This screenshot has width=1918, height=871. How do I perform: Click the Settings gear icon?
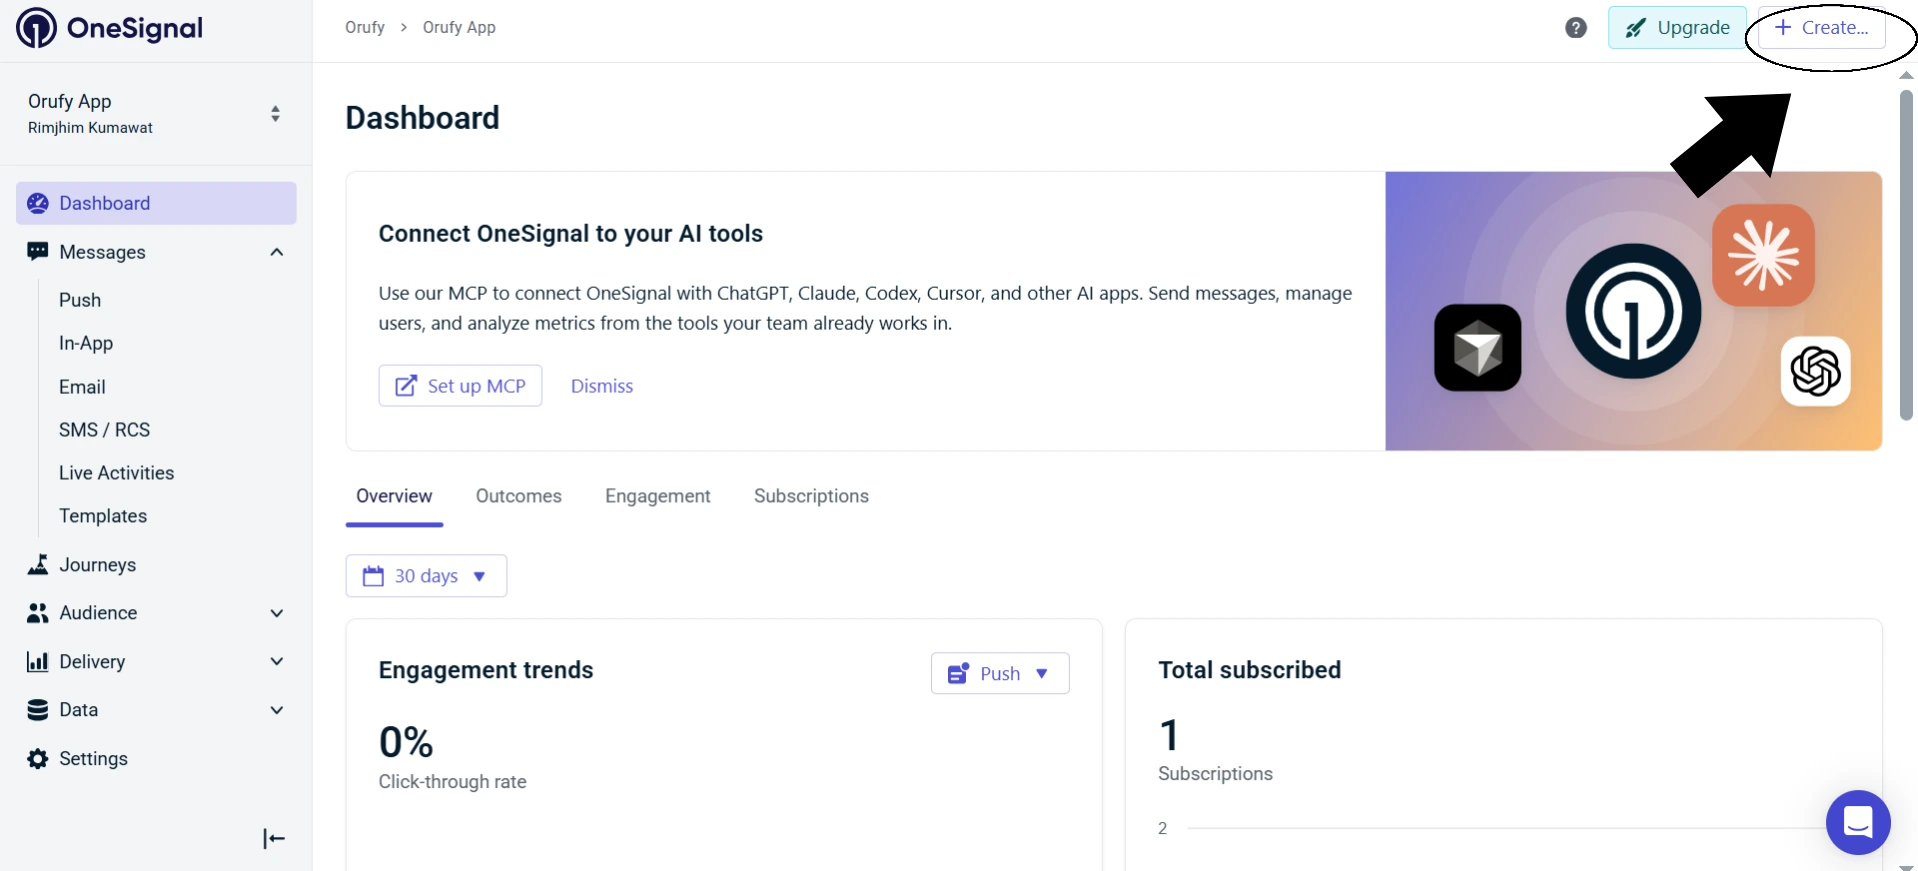pyautogui.click(x=38, y=759)
